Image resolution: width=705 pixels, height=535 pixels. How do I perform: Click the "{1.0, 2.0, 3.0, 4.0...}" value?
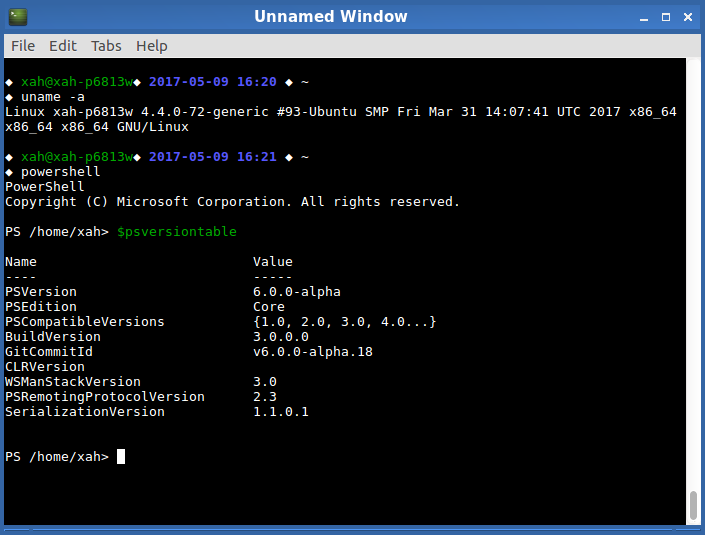click(345, 322)
